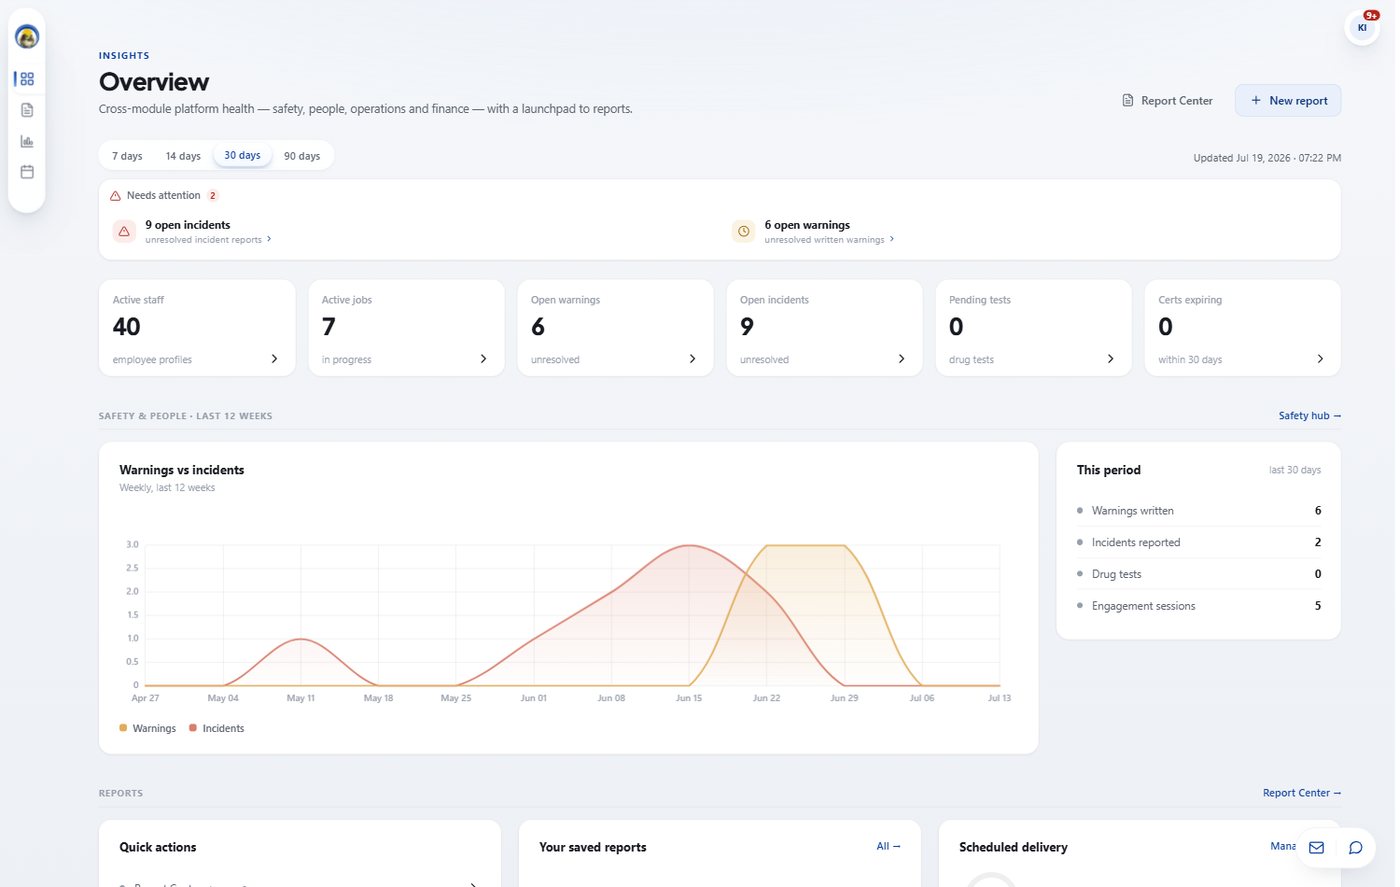The image size is (1400, 887).
Task: Expand the Pending tests card arrow
Action: pyautogui.click(x=1110, y=359)
